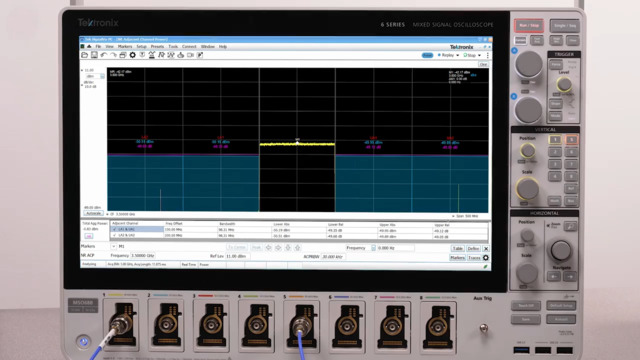The width and height of the screenshot is (640, 360).
Task: Move marker up with arrow icon
Action: click(298, 248)
